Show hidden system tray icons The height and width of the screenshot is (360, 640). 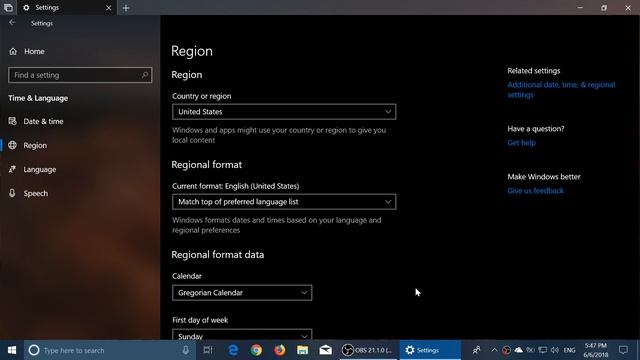[x=494, y=350]
